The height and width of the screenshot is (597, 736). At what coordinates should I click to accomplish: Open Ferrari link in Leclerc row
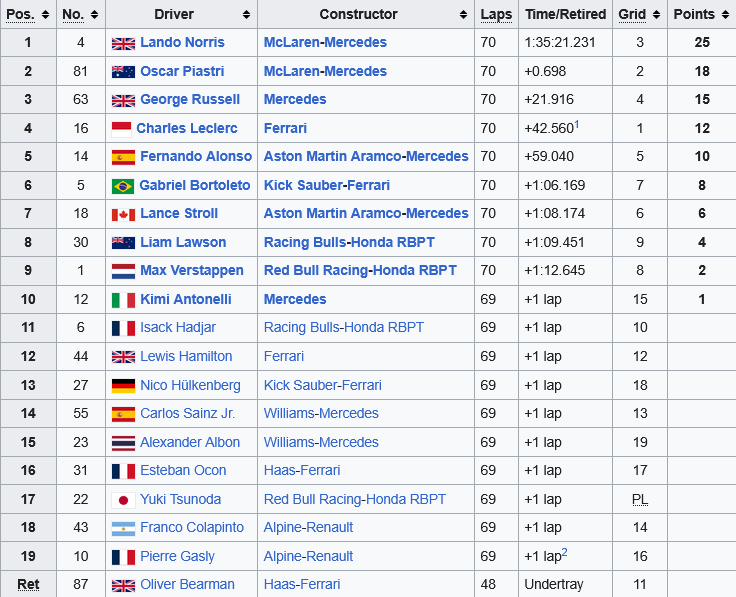(x=285, y=128)
